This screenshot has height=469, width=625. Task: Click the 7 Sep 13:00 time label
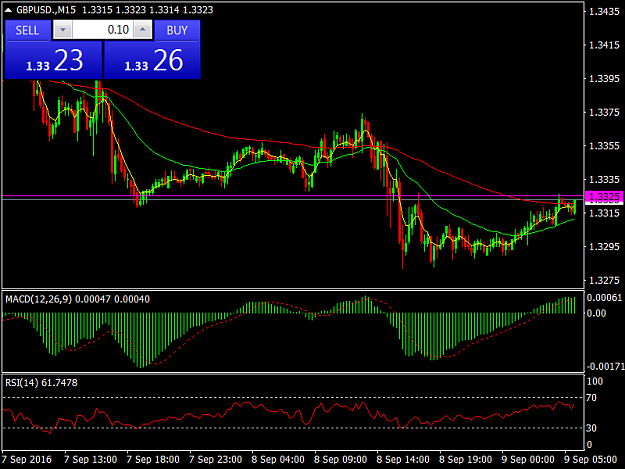[90, 459]
